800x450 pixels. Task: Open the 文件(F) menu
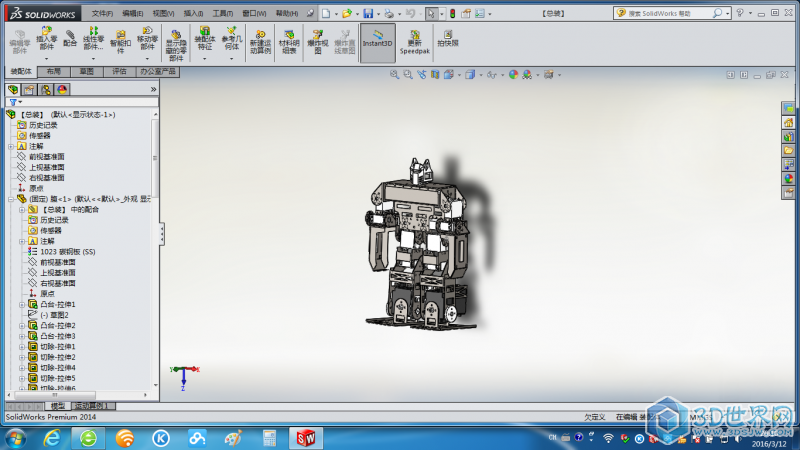102,13
